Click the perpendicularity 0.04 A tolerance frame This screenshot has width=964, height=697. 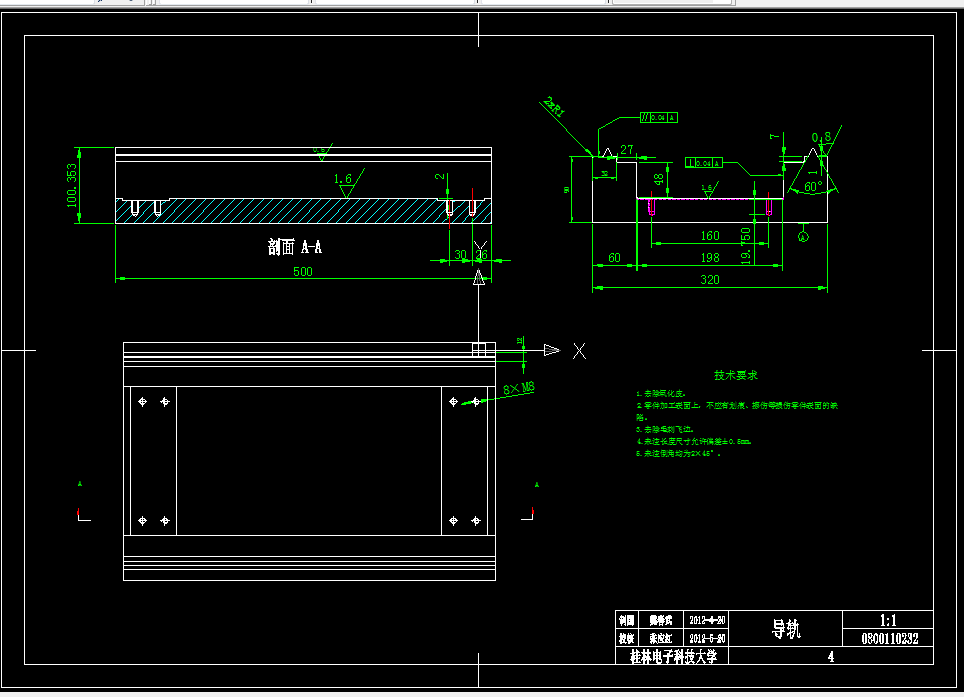click(x=704, y=163)
